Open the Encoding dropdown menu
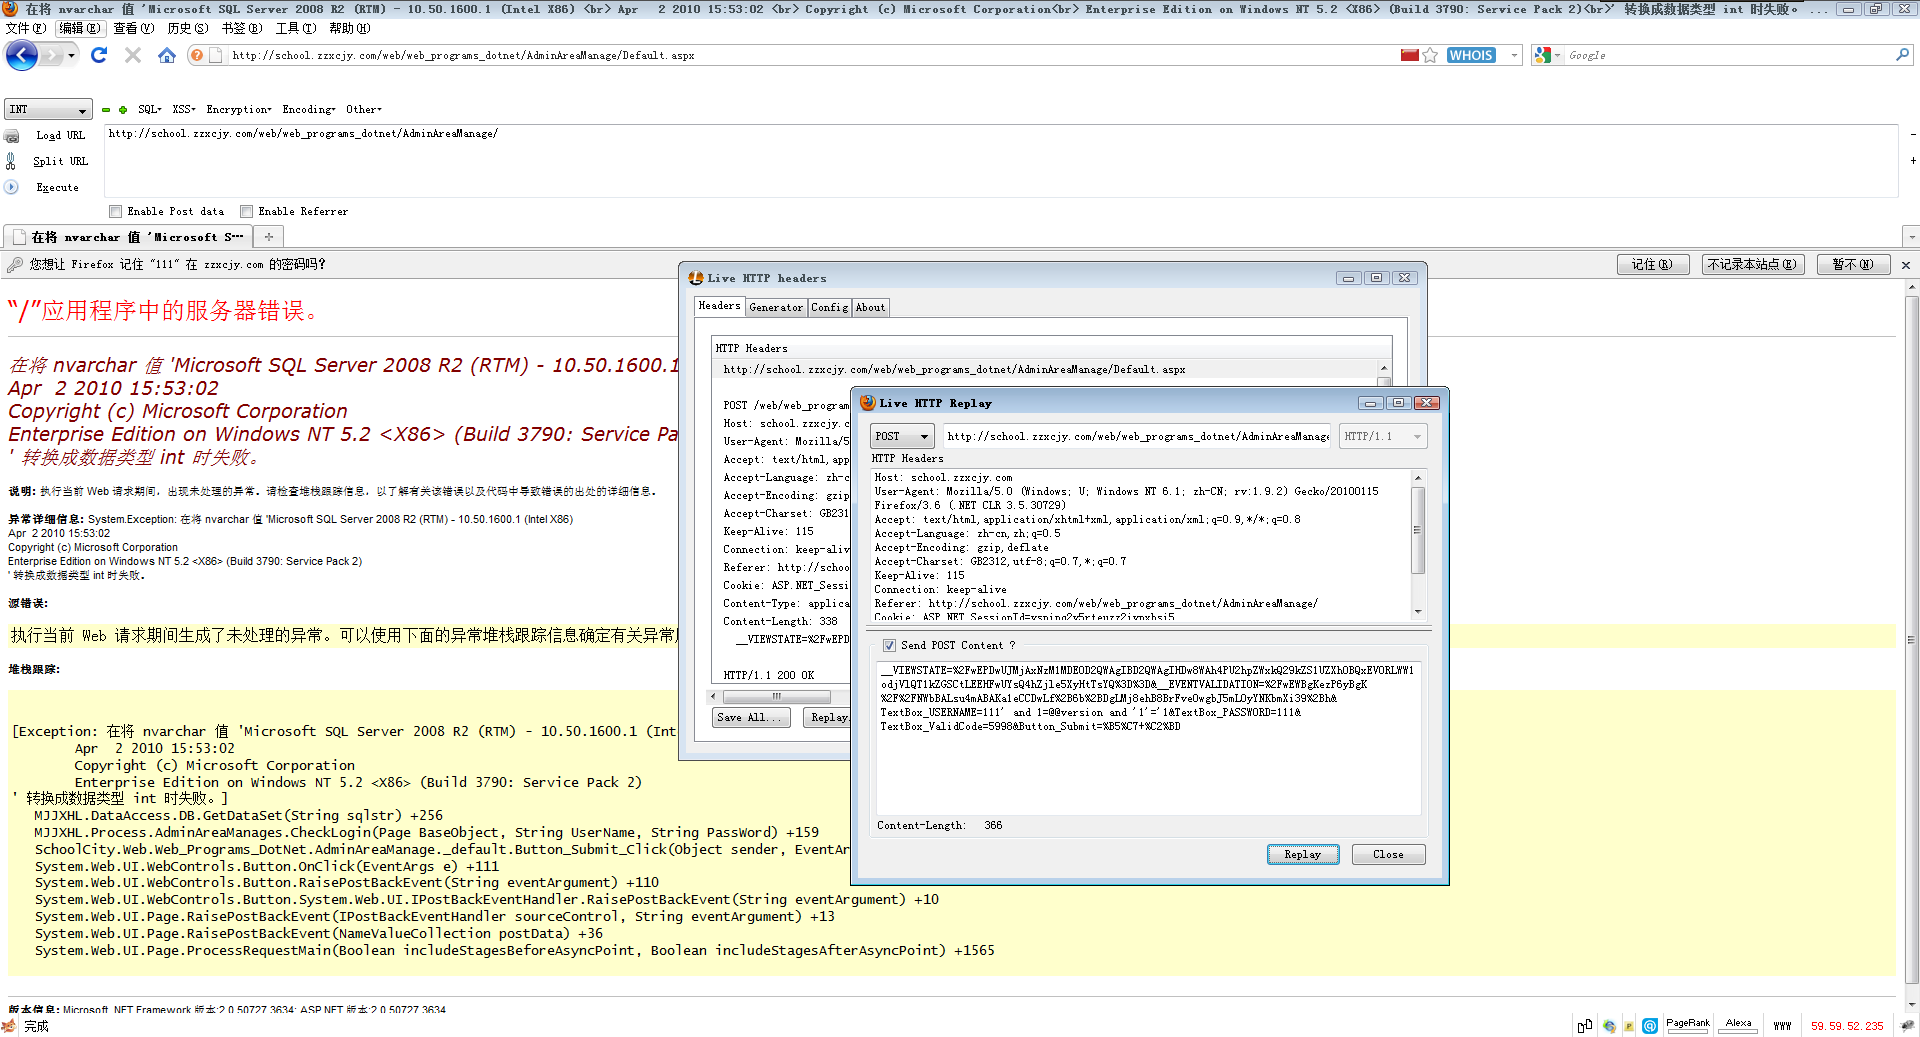This screenshot has height=1037, width=1920. tap(309, 110)
